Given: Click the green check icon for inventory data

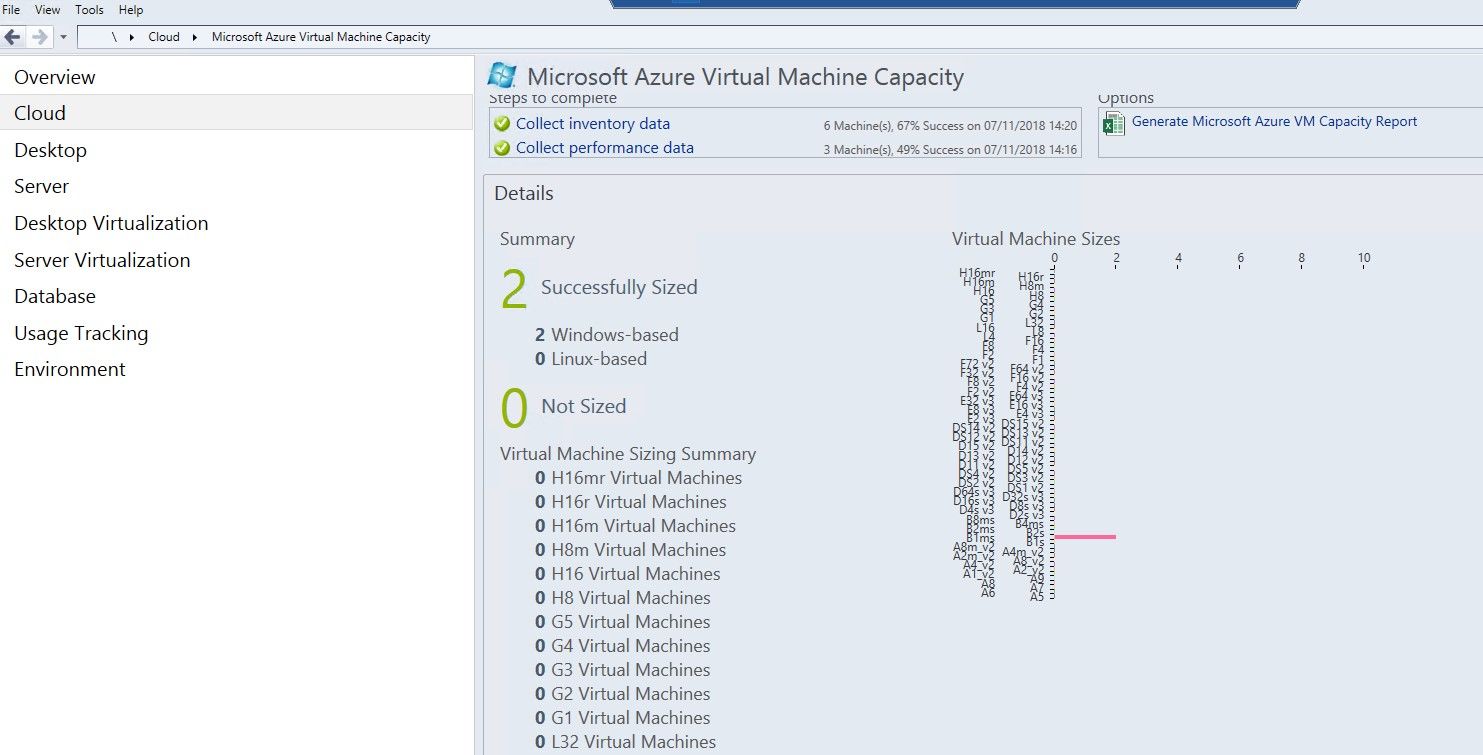Looking at the screenshot, I should (x=502, y=124).
